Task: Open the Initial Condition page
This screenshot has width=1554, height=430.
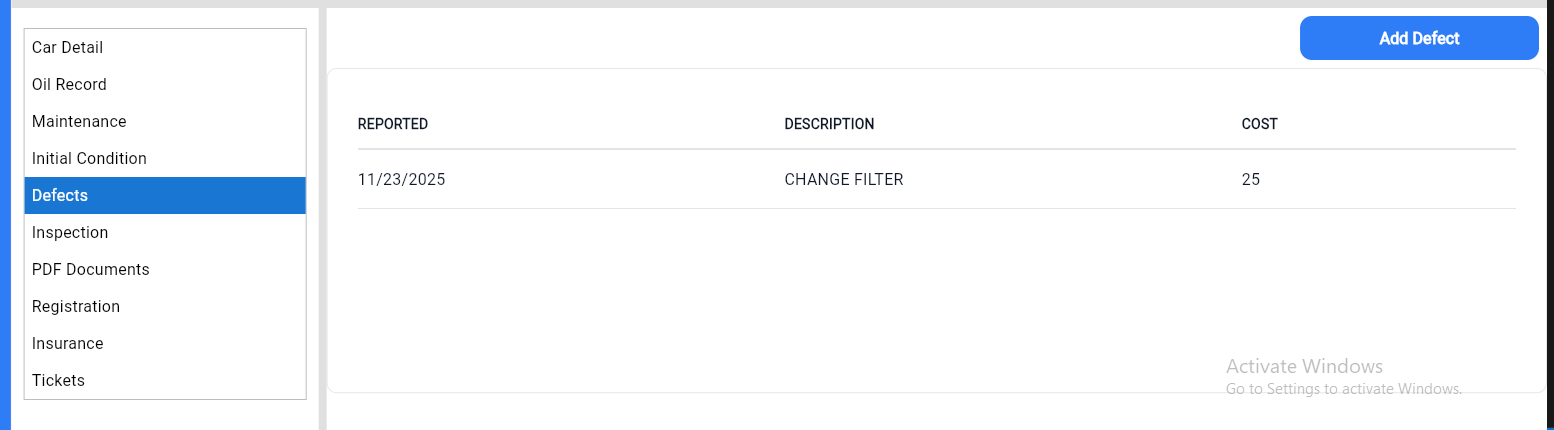Action: click(89, 159)
